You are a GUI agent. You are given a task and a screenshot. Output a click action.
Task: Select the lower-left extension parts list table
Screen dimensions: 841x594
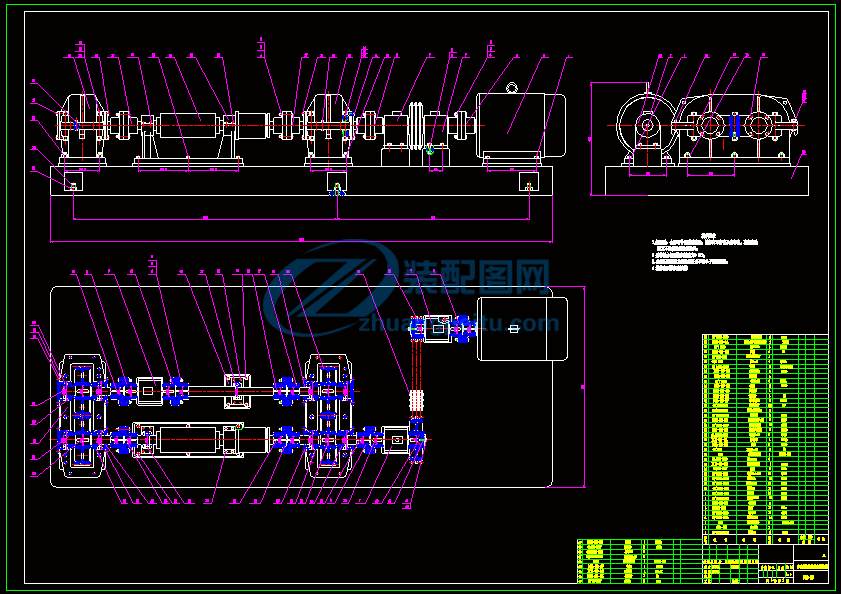pyautogui.click(x=640, y=561)
